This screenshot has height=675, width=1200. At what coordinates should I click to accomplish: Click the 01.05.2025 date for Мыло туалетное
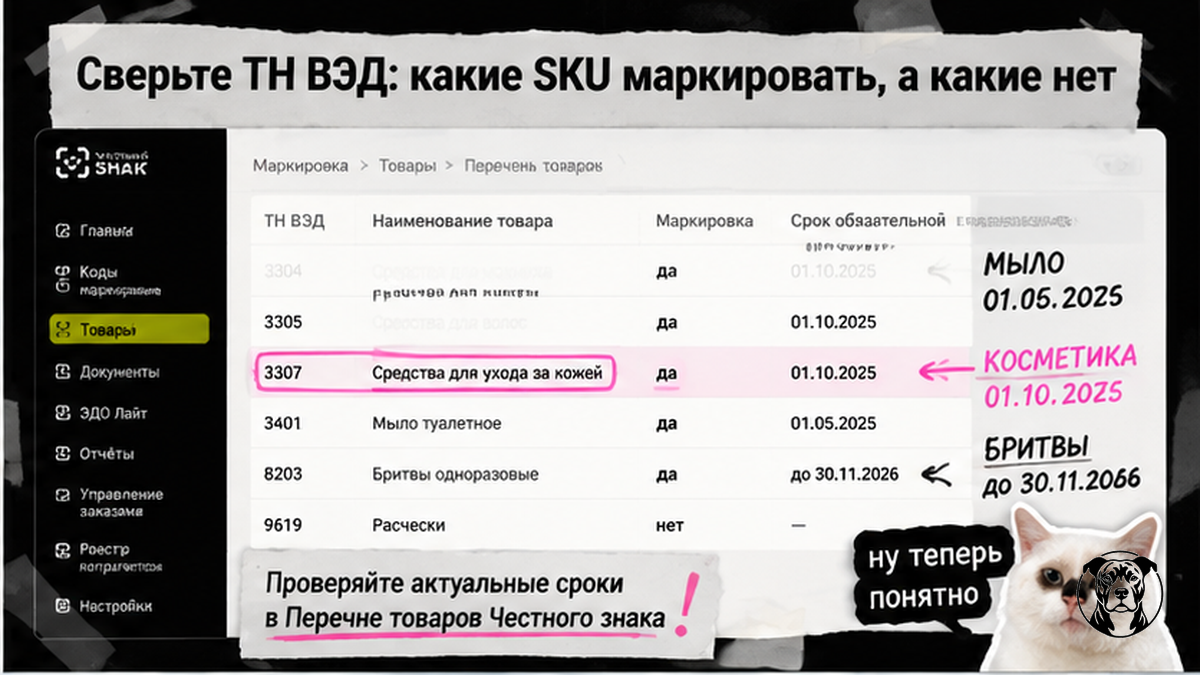(833, 423)
